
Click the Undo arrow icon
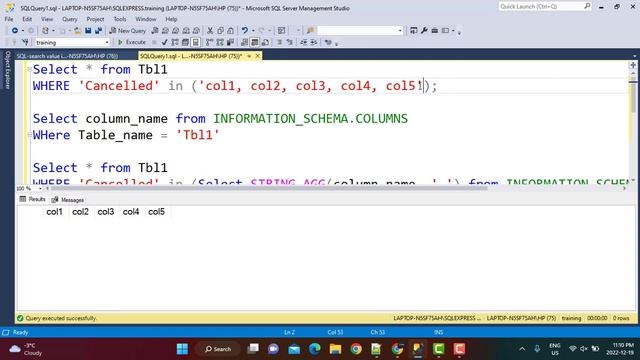244,31
